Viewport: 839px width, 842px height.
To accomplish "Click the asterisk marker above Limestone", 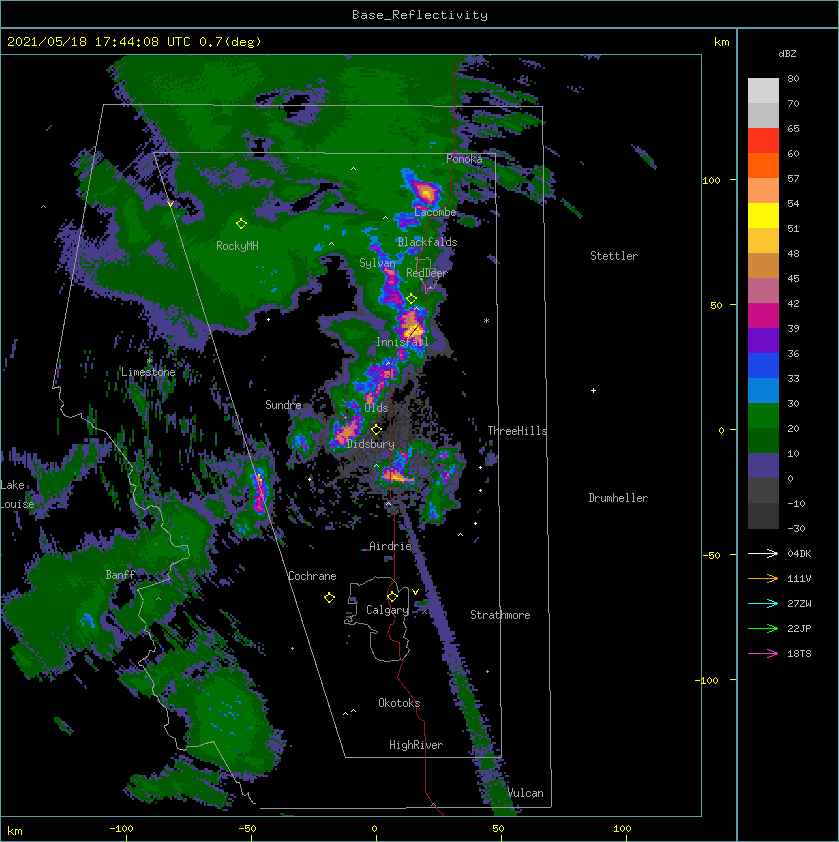I will click(149, 361).
